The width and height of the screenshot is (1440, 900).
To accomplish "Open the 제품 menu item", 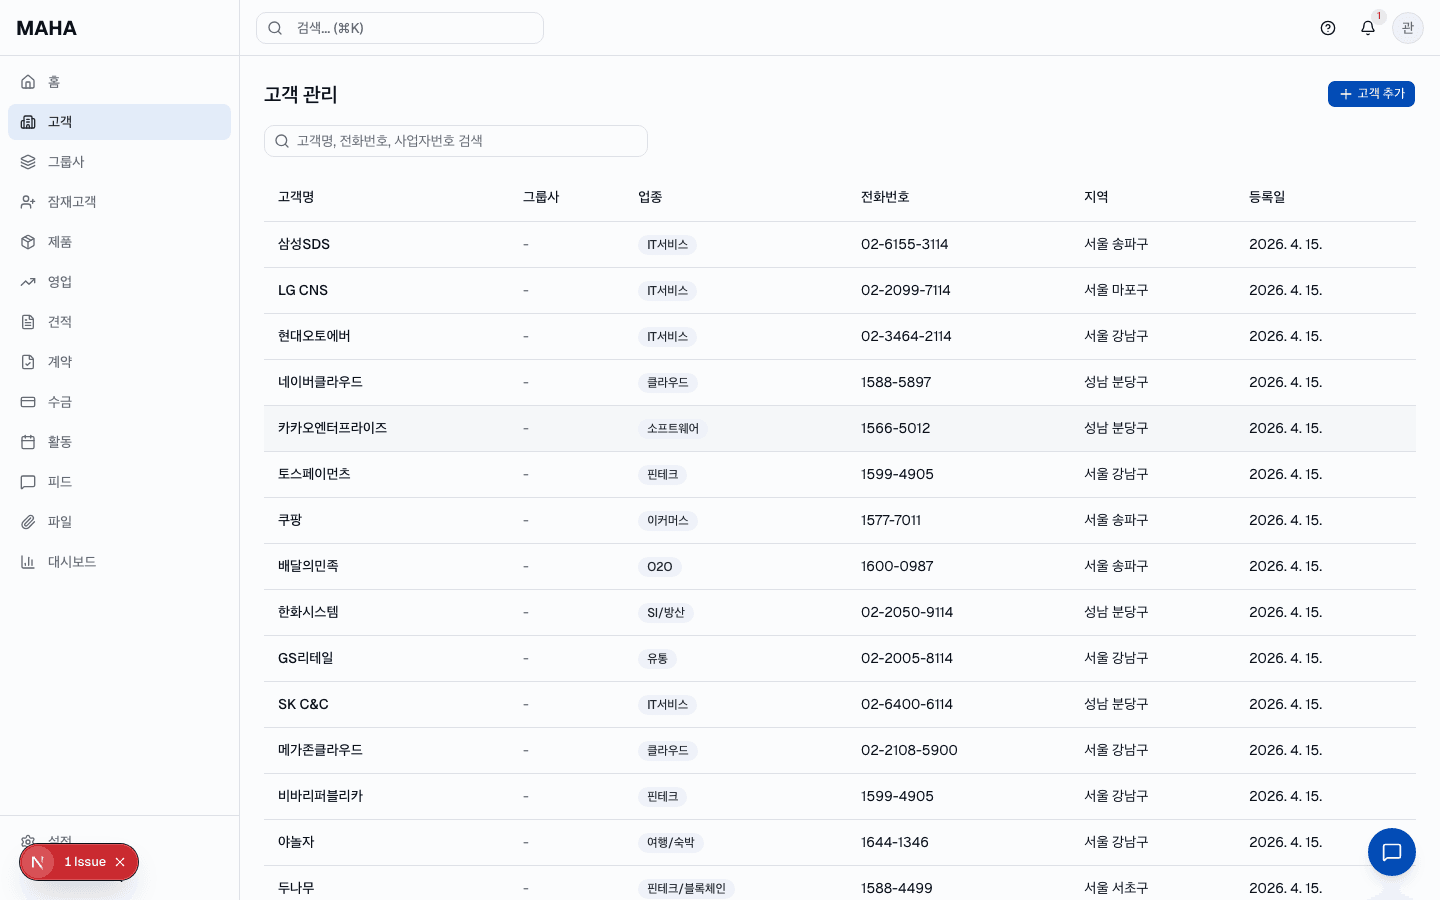I will pos(119,242).
